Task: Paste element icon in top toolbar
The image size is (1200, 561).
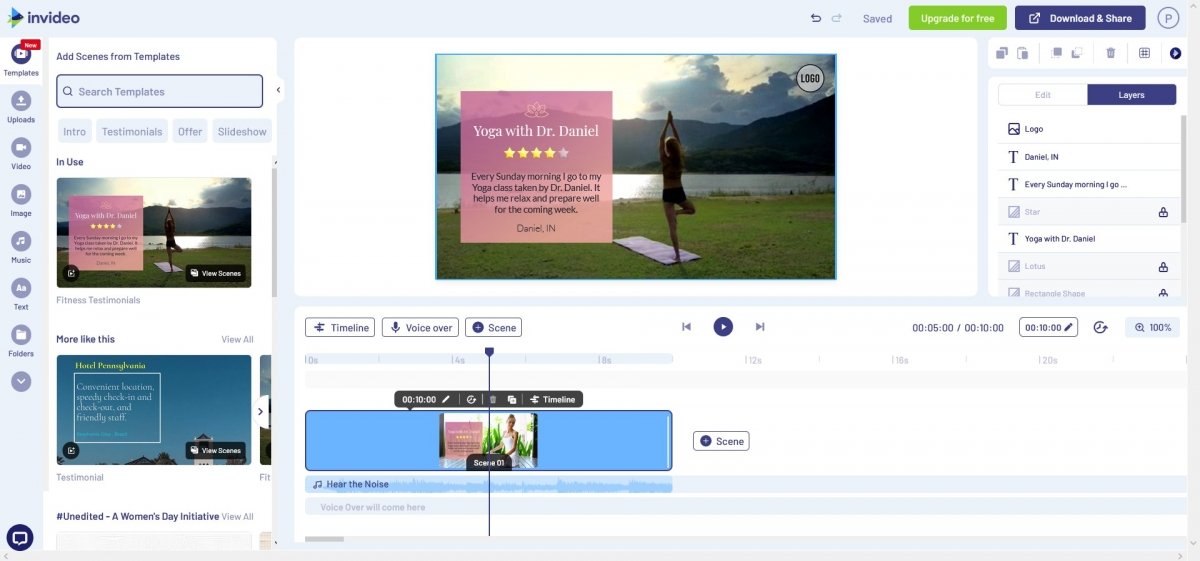Action: 1023,53
